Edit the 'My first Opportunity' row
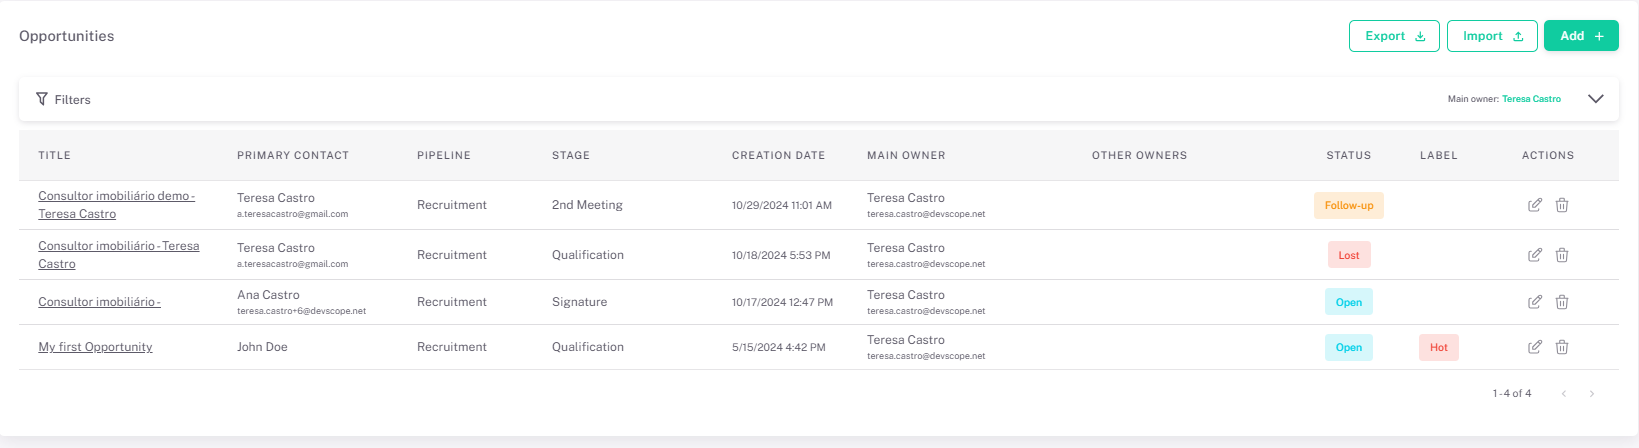Image resolution: width=1639 pixels, height=448 pixels. click(1534, 347)
